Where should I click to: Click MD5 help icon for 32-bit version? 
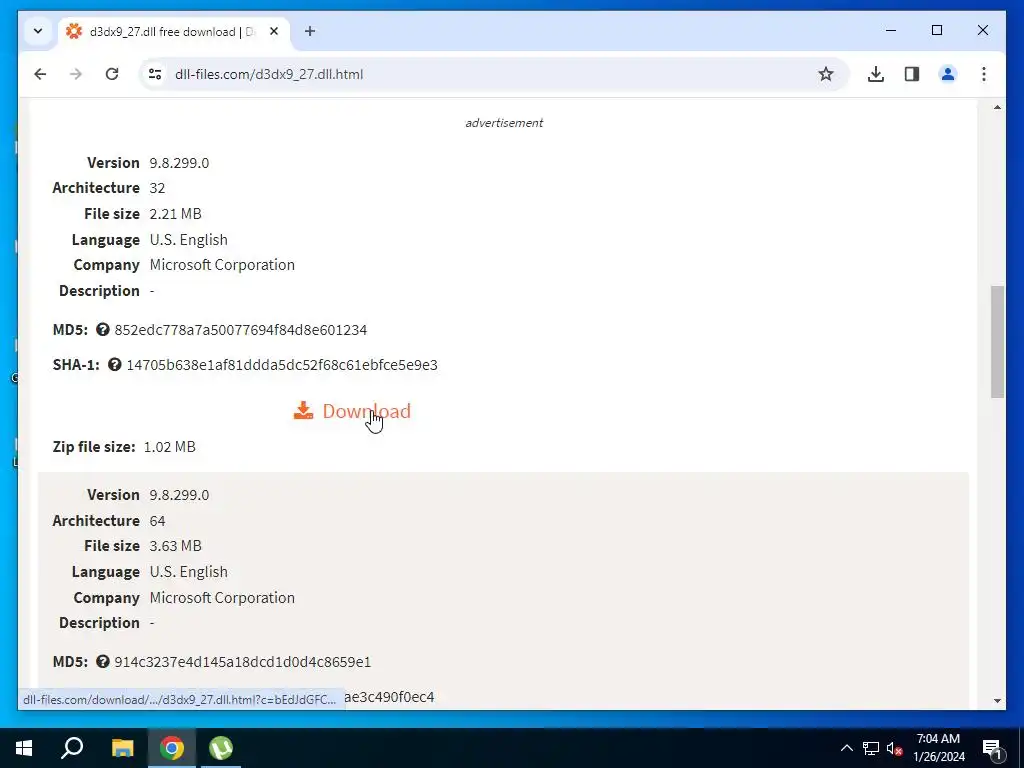tap(103, 329)
